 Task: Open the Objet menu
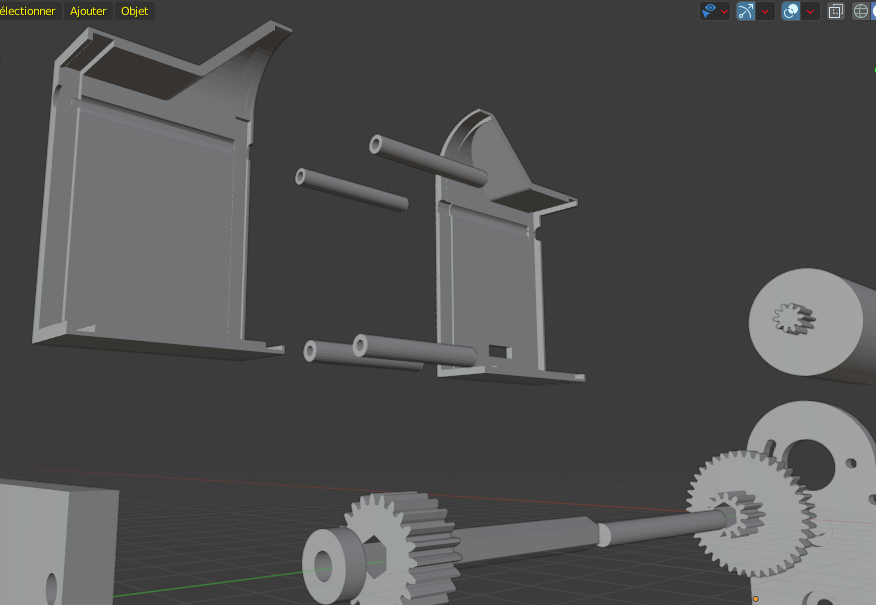135,11
